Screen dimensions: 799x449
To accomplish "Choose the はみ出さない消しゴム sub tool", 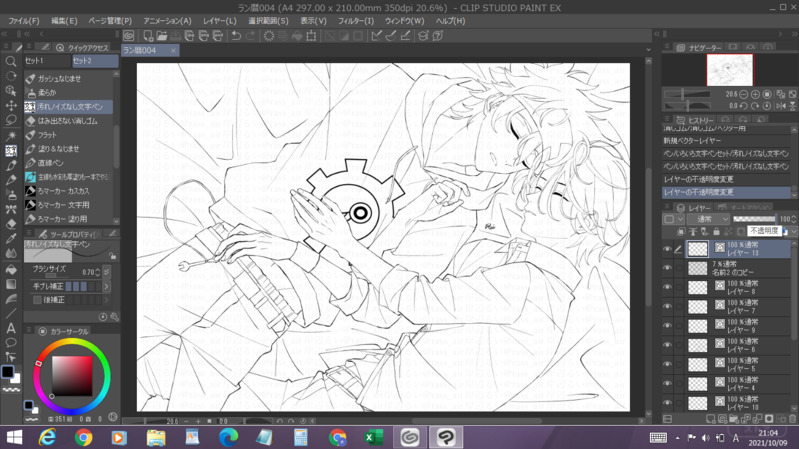I will pos(68,121).
